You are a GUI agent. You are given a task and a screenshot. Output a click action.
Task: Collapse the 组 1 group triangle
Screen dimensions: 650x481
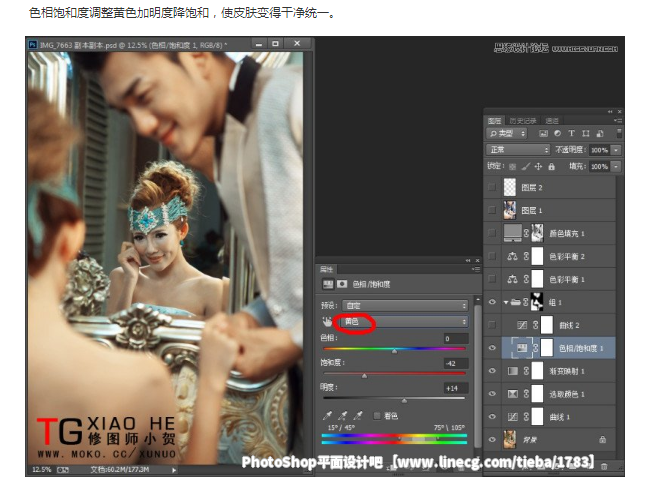(x=506, y=302)
